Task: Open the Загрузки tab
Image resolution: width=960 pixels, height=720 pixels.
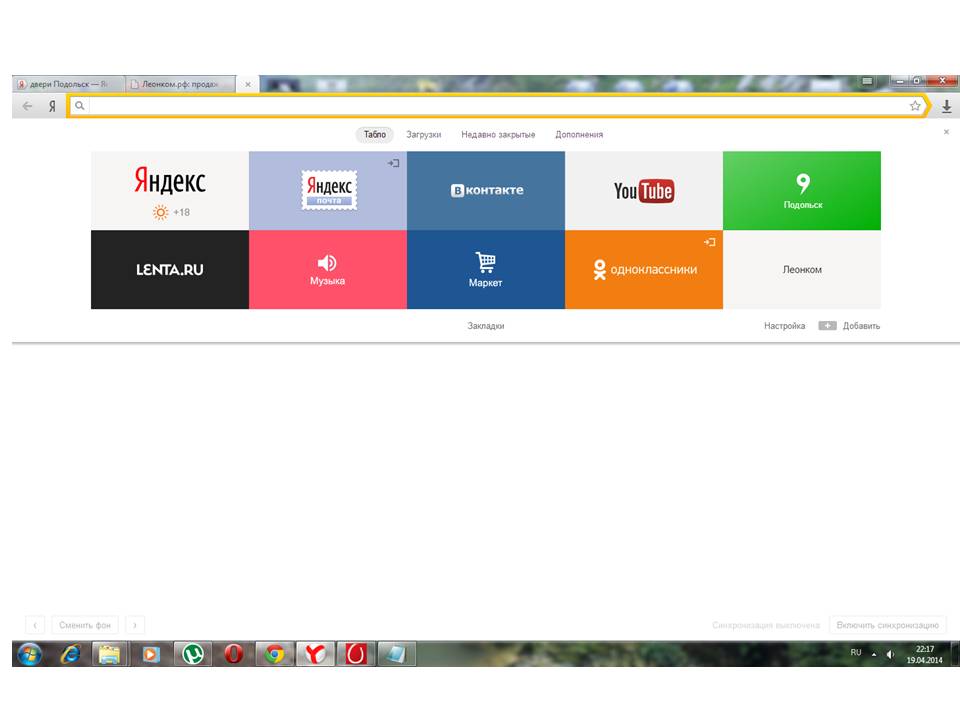Action: click(x=424, y=134)
